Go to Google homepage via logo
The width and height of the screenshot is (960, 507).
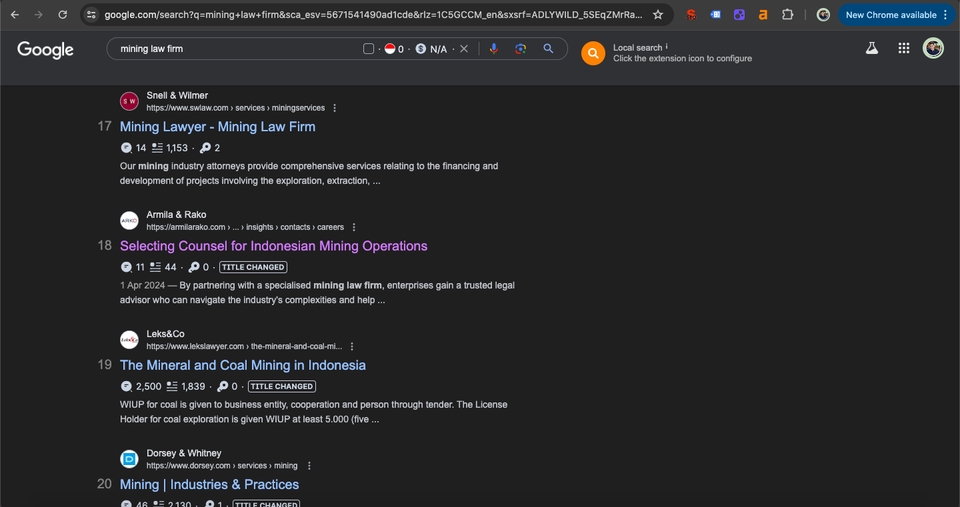click(45, 50)
